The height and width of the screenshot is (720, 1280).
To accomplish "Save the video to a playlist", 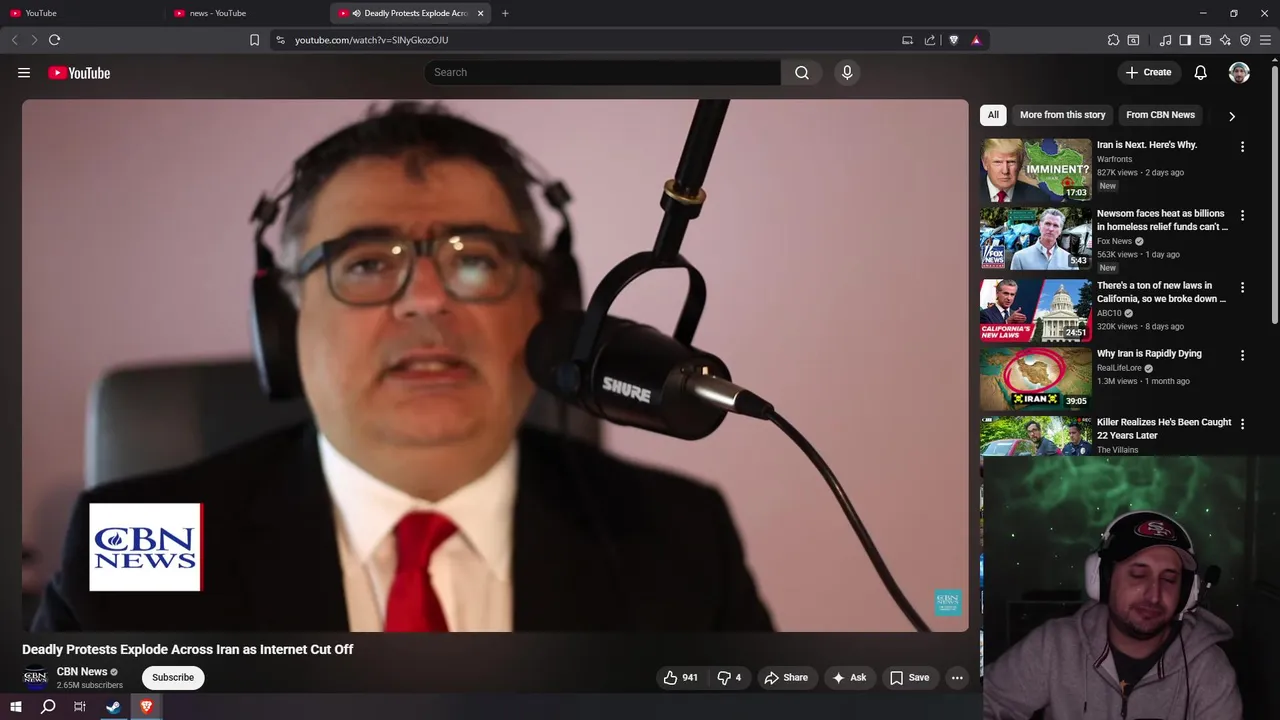I will (x=909, y=677).
